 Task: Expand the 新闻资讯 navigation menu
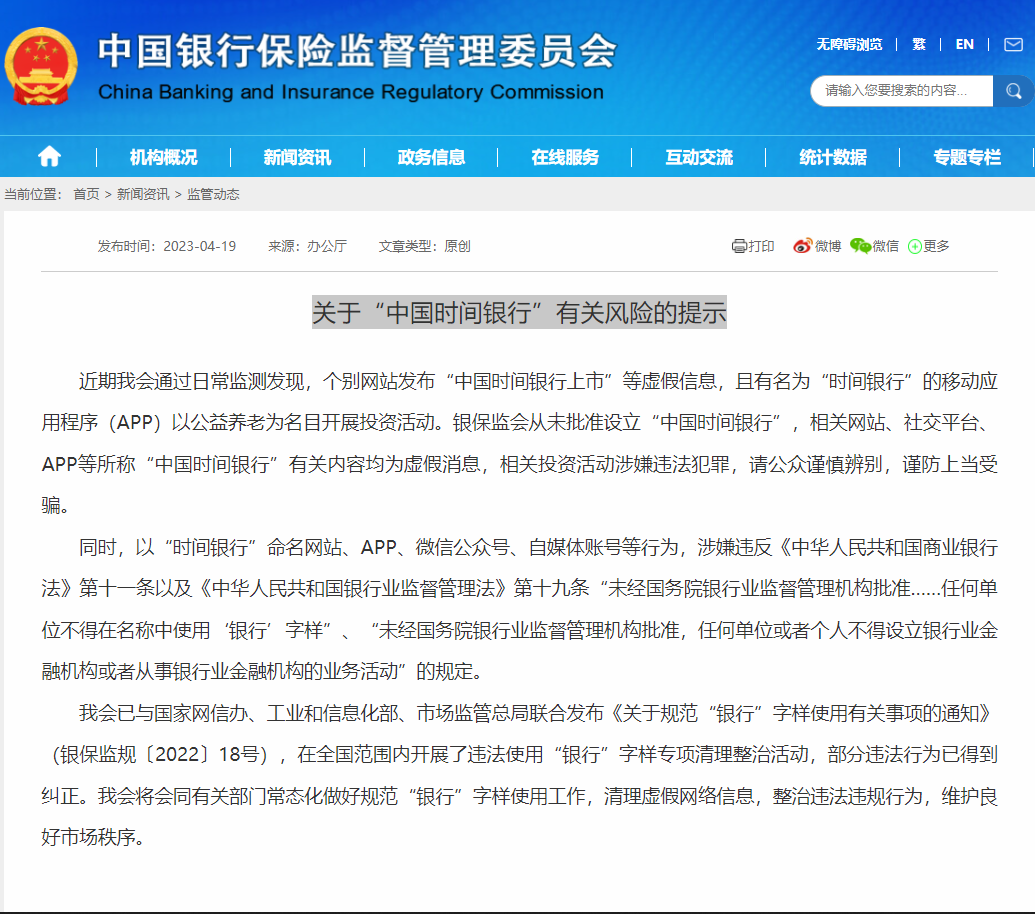click(297, 157)
